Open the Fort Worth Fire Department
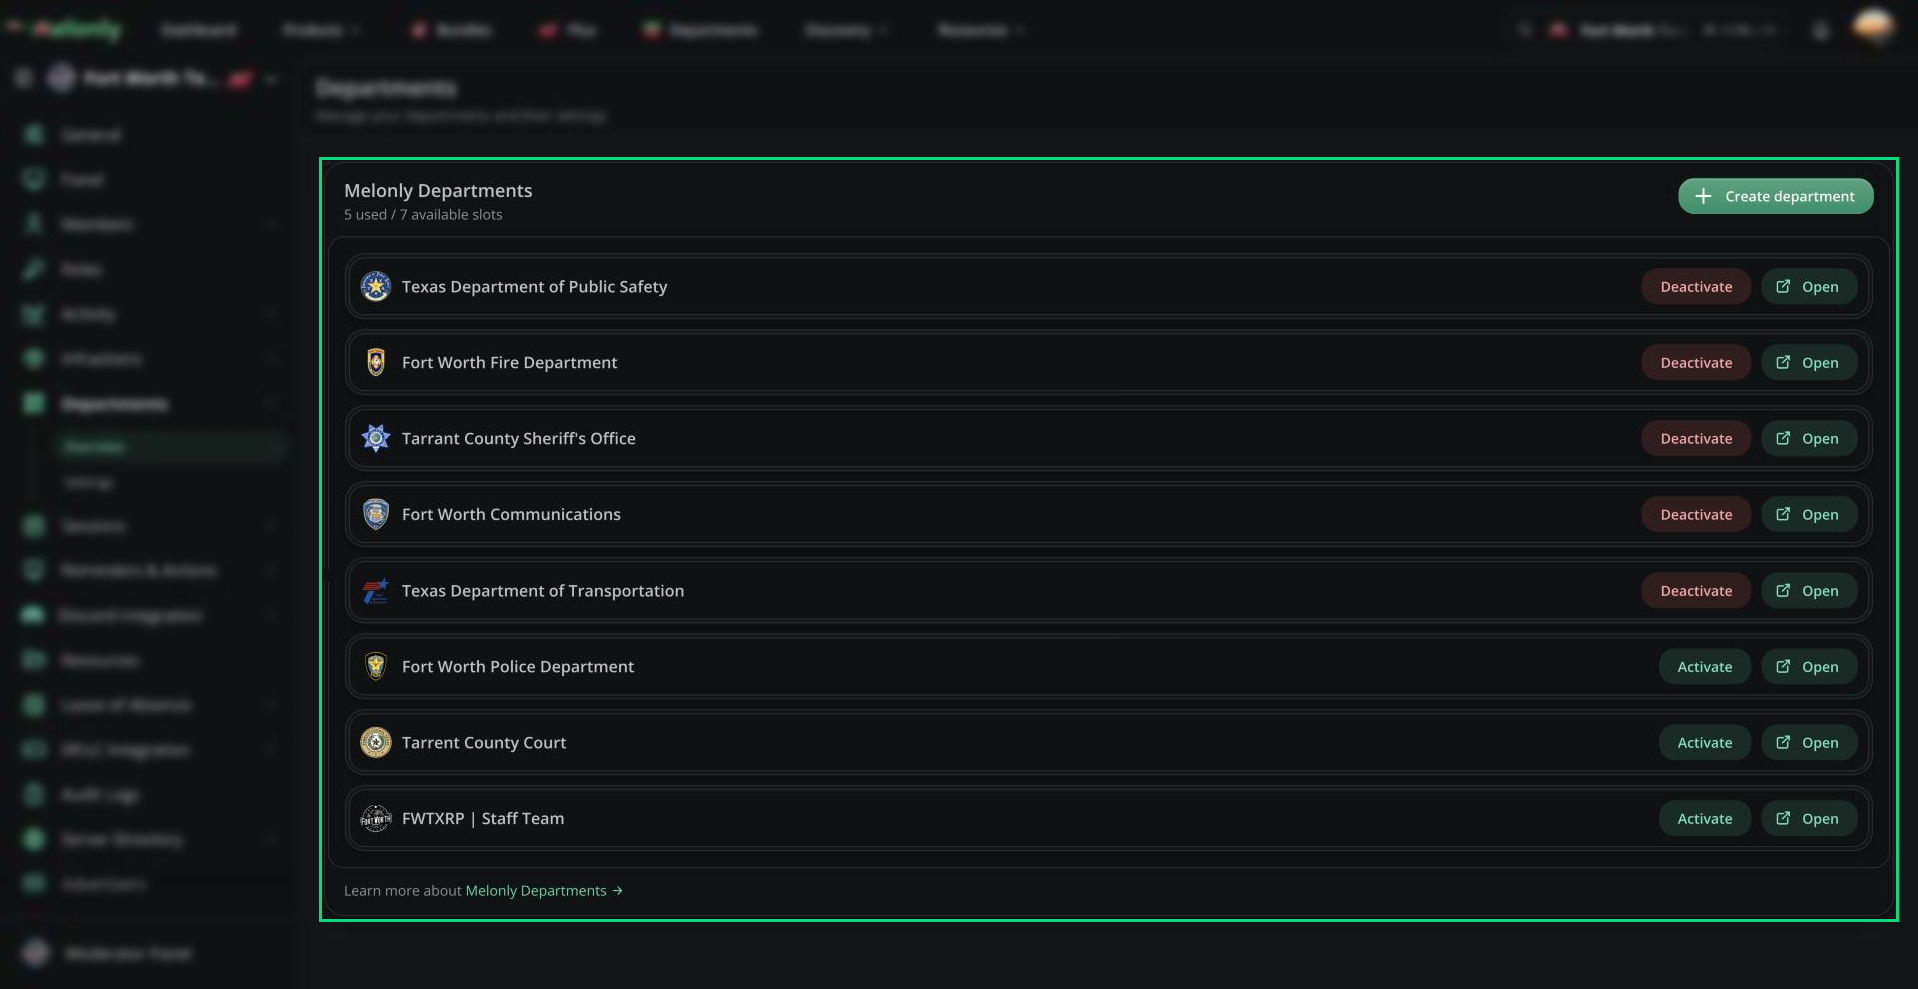This screenshot has width=1918, height=989. pyautogui.click(x=1808, y=363)
